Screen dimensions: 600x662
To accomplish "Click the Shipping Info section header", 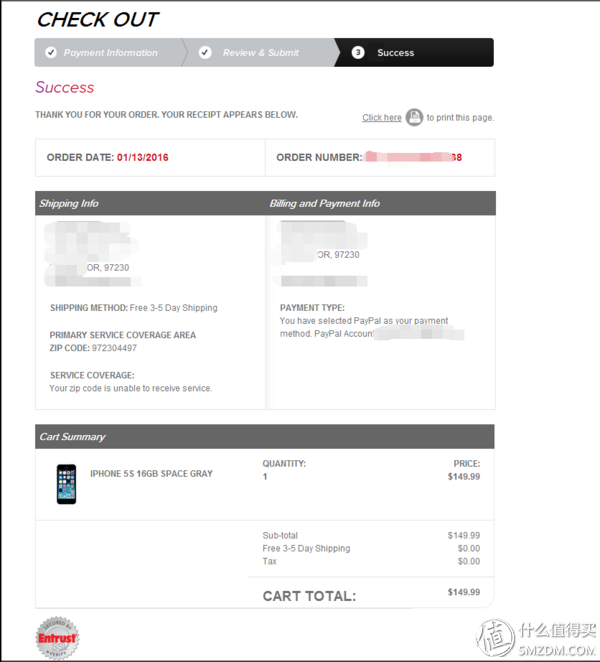I will (69, 203).
